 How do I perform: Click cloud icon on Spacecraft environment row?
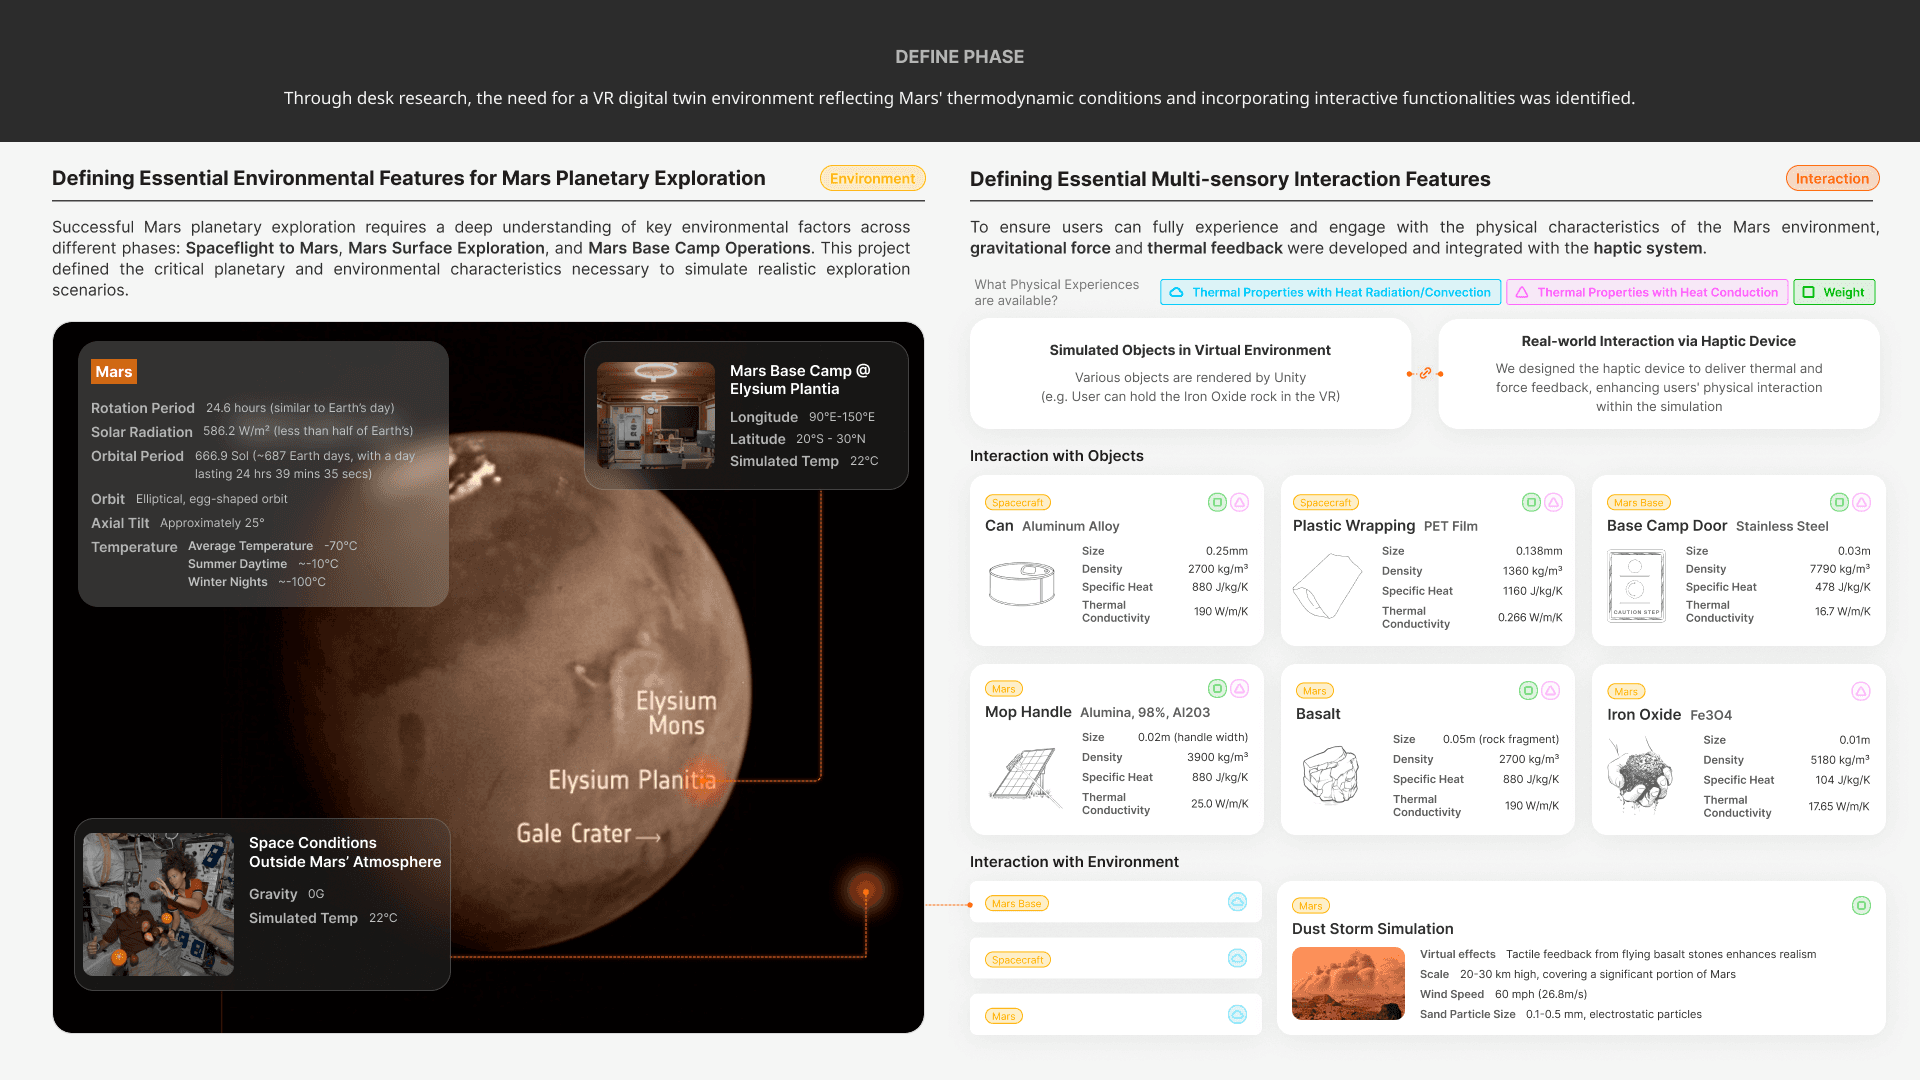1237,958
